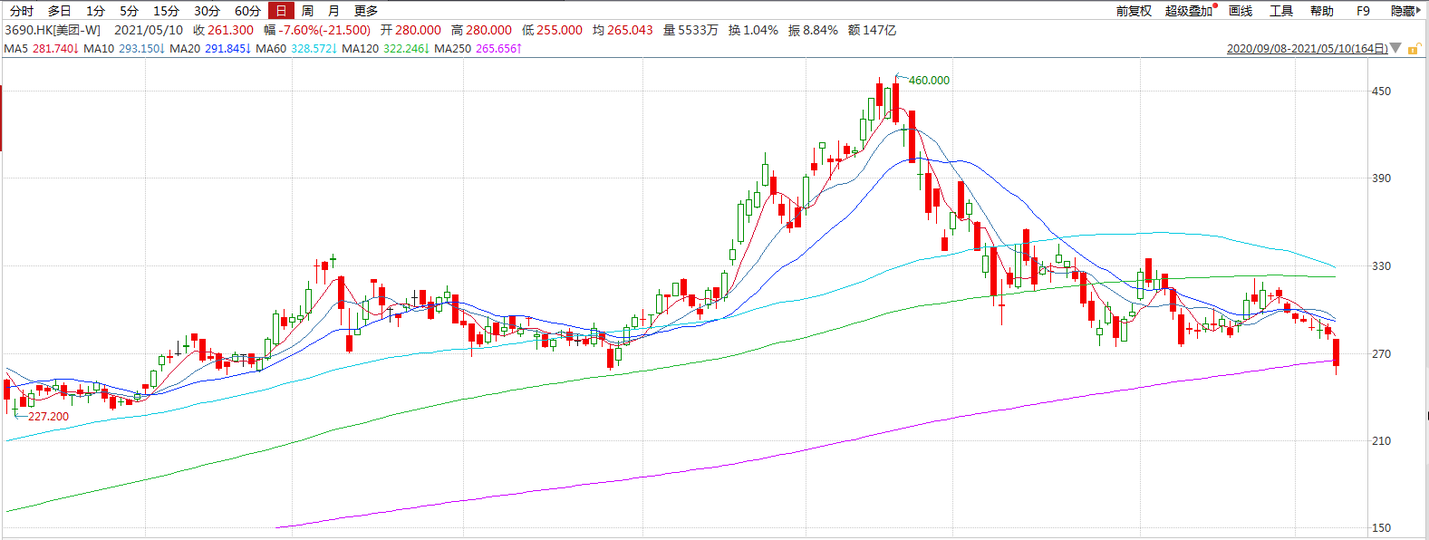Click the amplitude value 振 8.84%
Screen dimensions: 1429x540
(x=813, y=30)
